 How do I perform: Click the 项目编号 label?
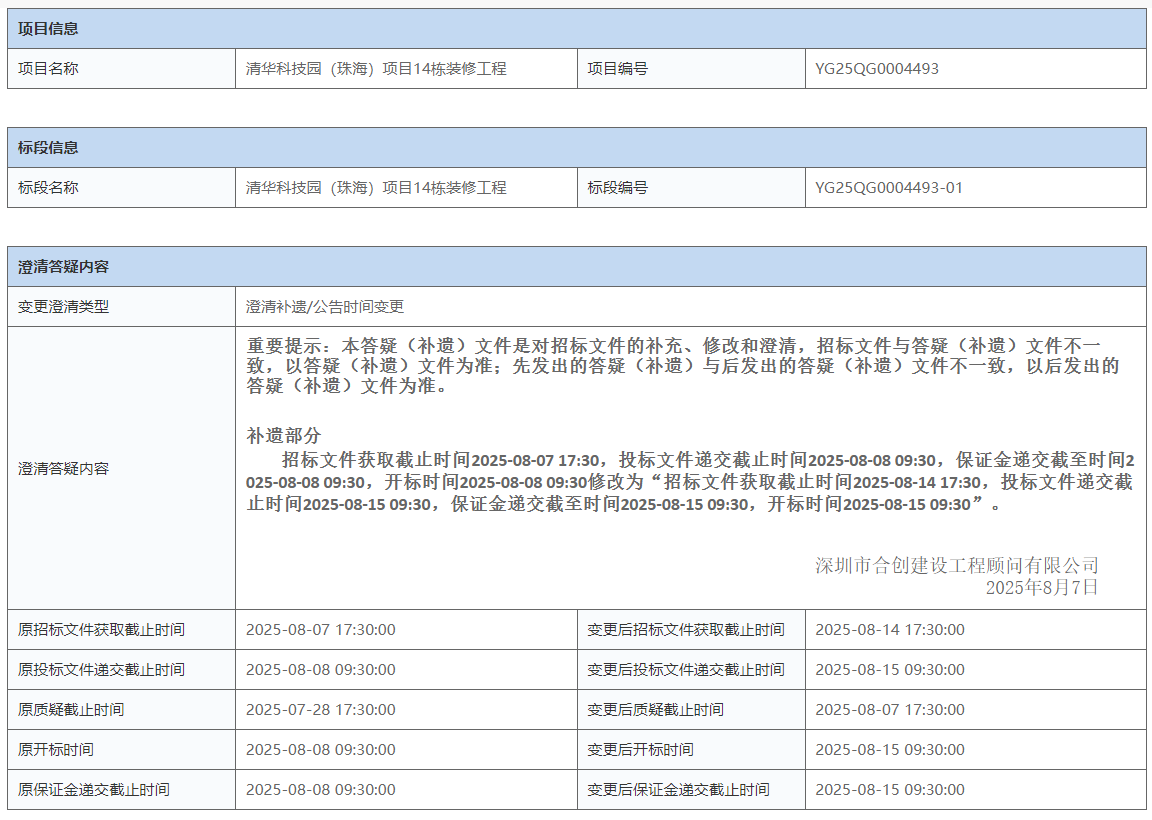(x=617, y=68)
